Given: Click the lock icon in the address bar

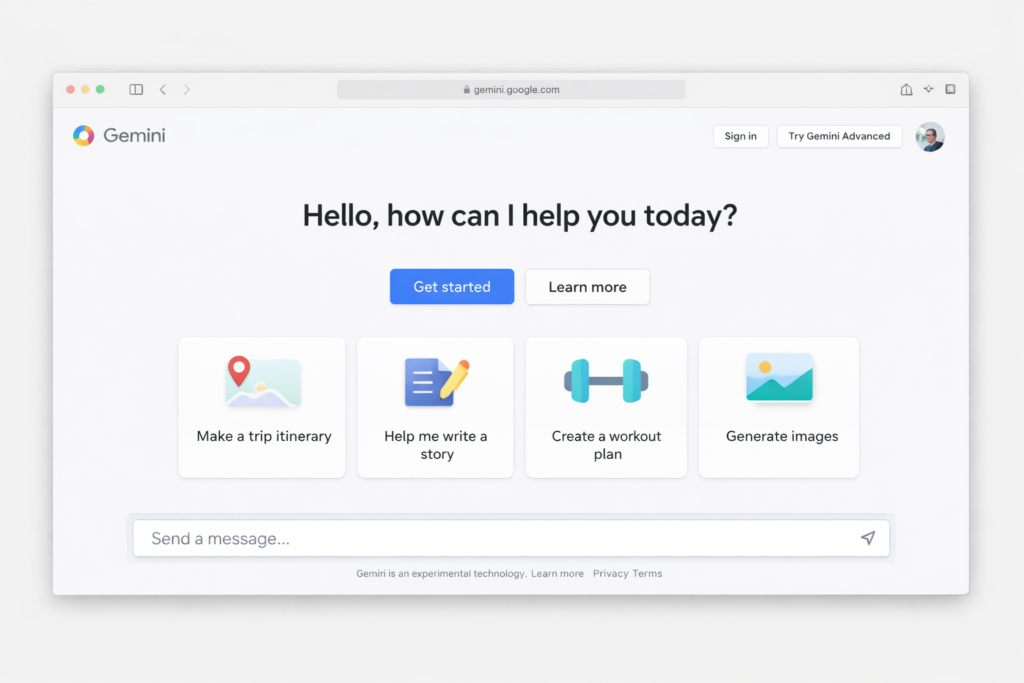Looking at the screenshot, I should tap(466, 89).
